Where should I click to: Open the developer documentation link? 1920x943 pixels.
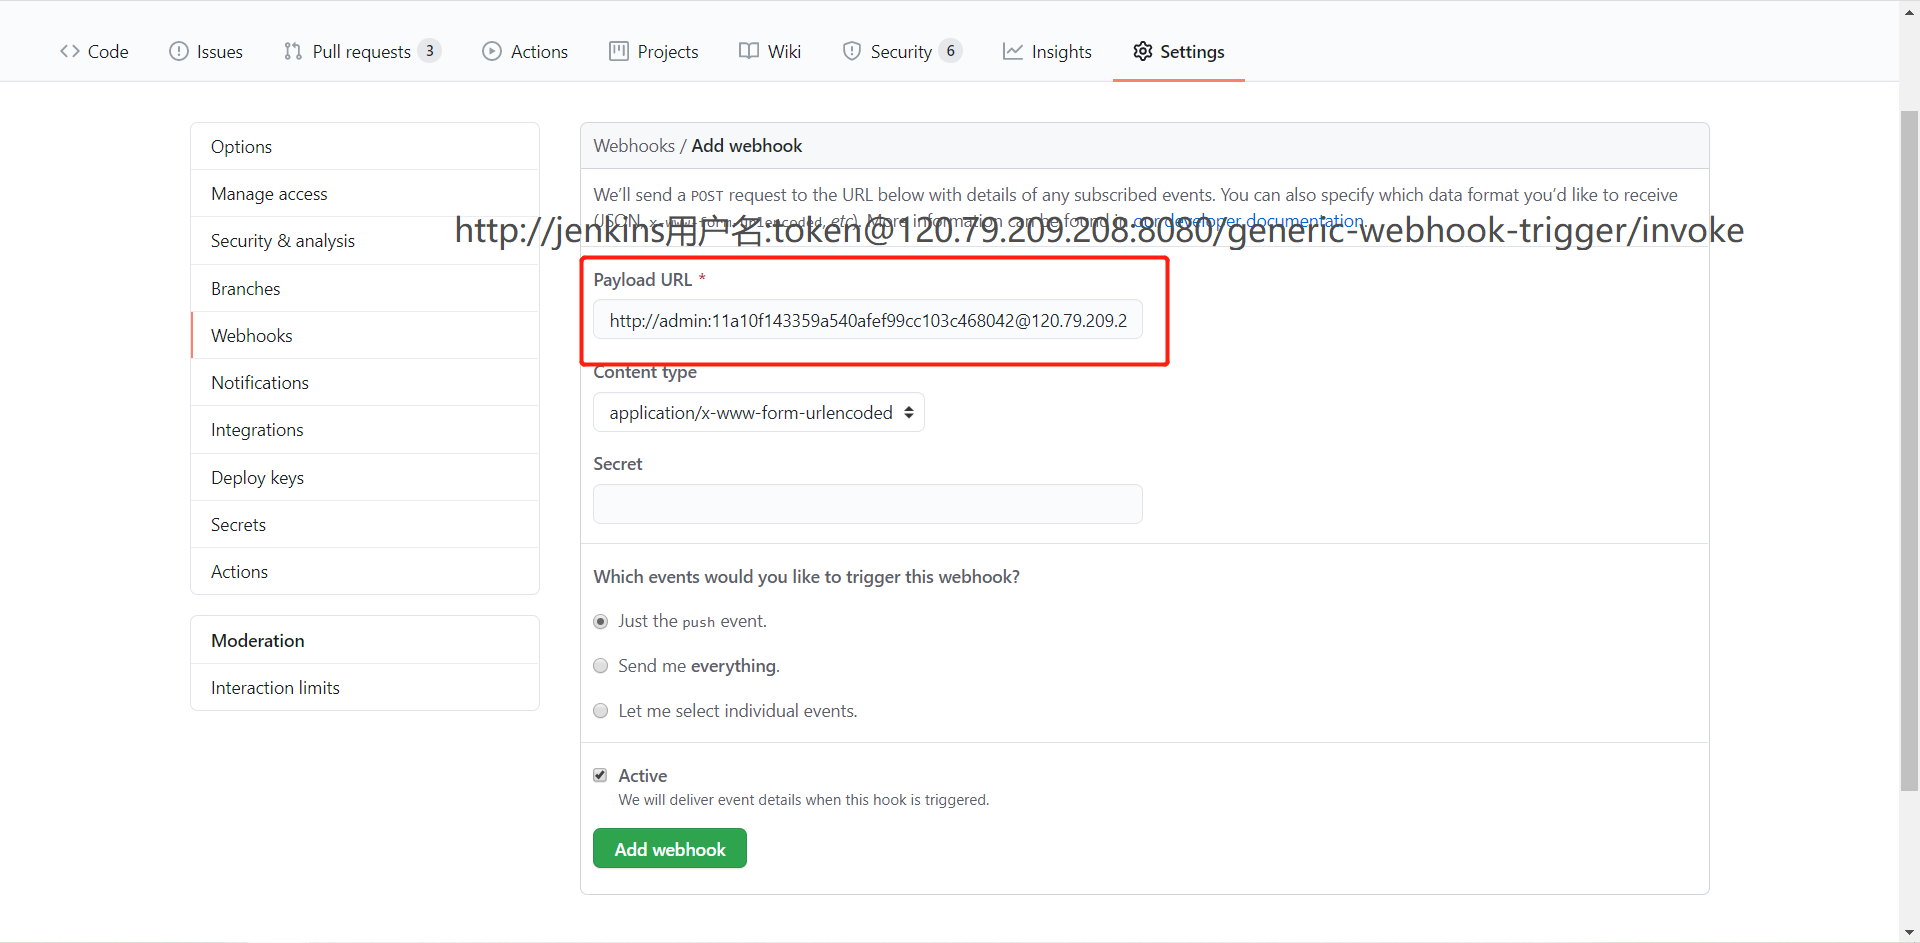click(1249, 220)
